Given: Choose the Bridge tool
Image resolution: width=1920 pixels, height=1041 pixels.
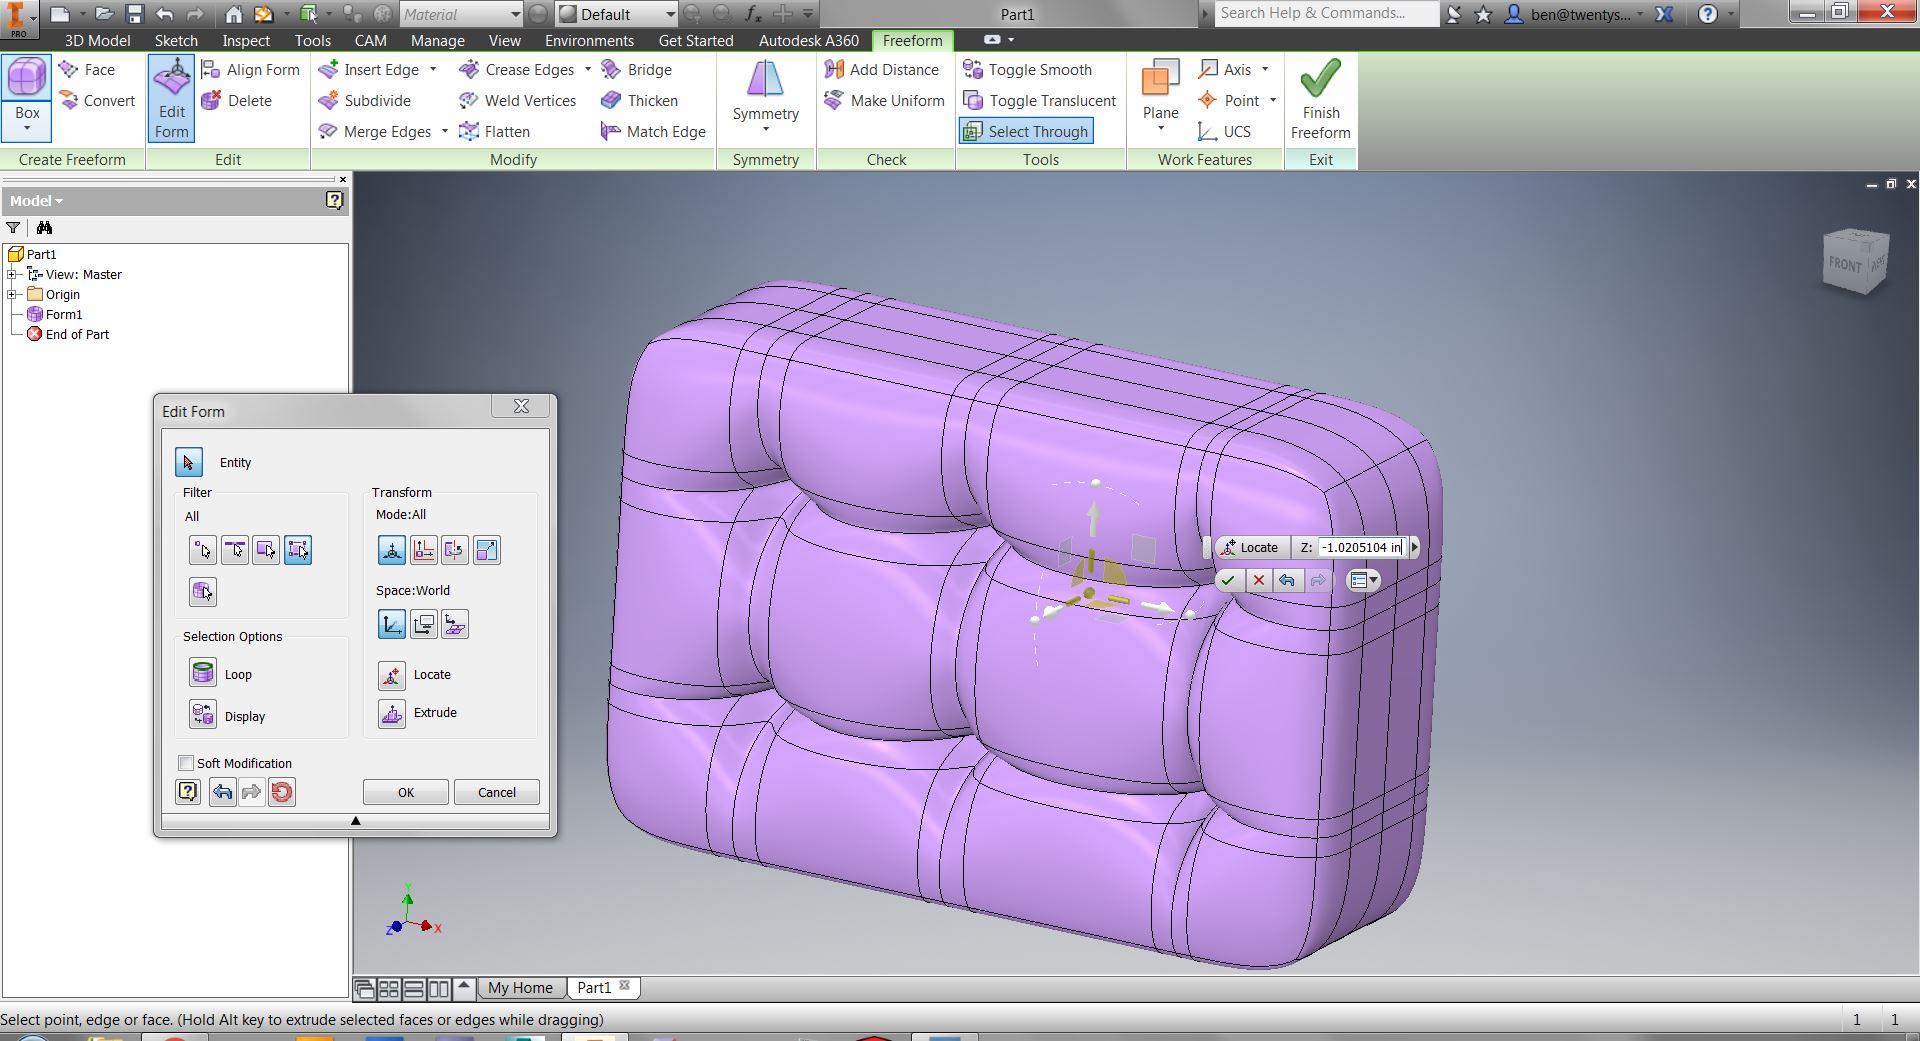Looking at the screenshot, I should point(637,70).
